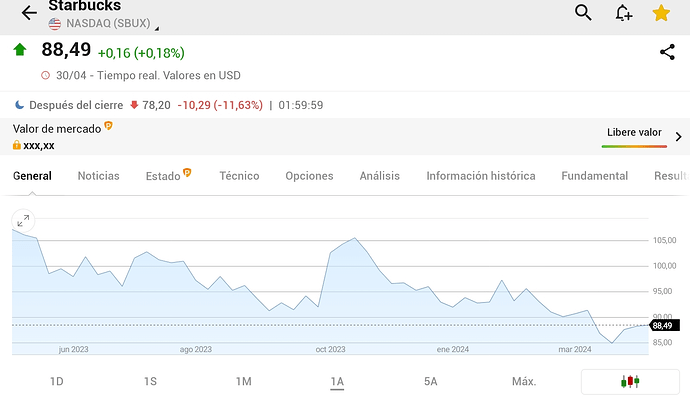Click the jun 2023 axis label
Image resolution: width=690 pixels, height=409 pixels.
73,349
